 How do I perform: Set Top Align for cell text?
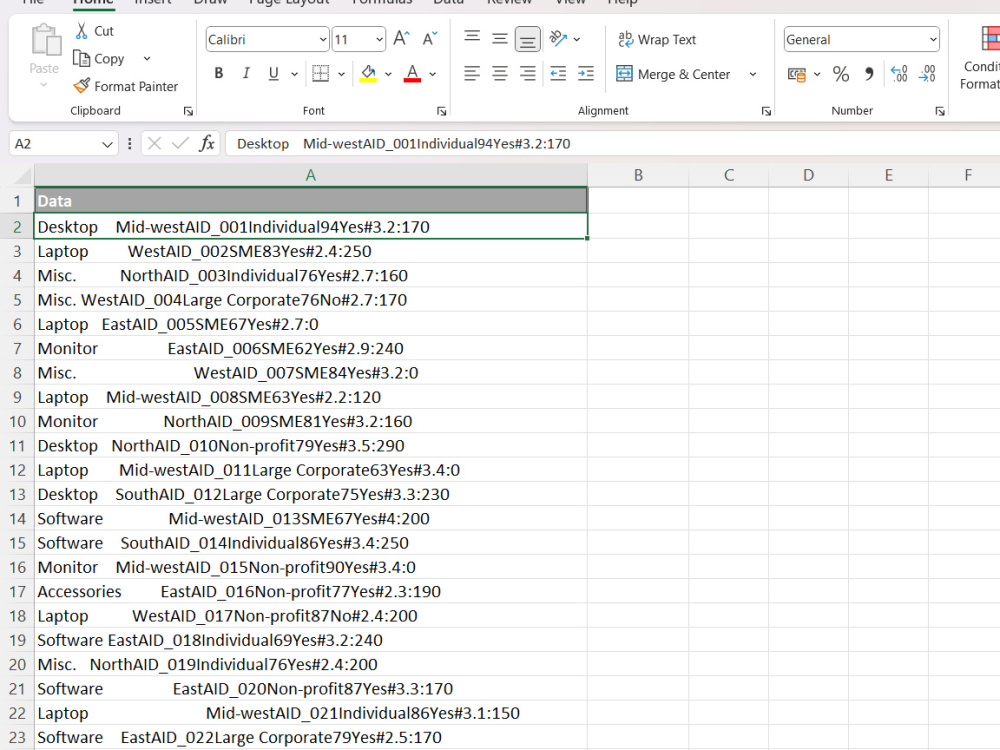472,38
